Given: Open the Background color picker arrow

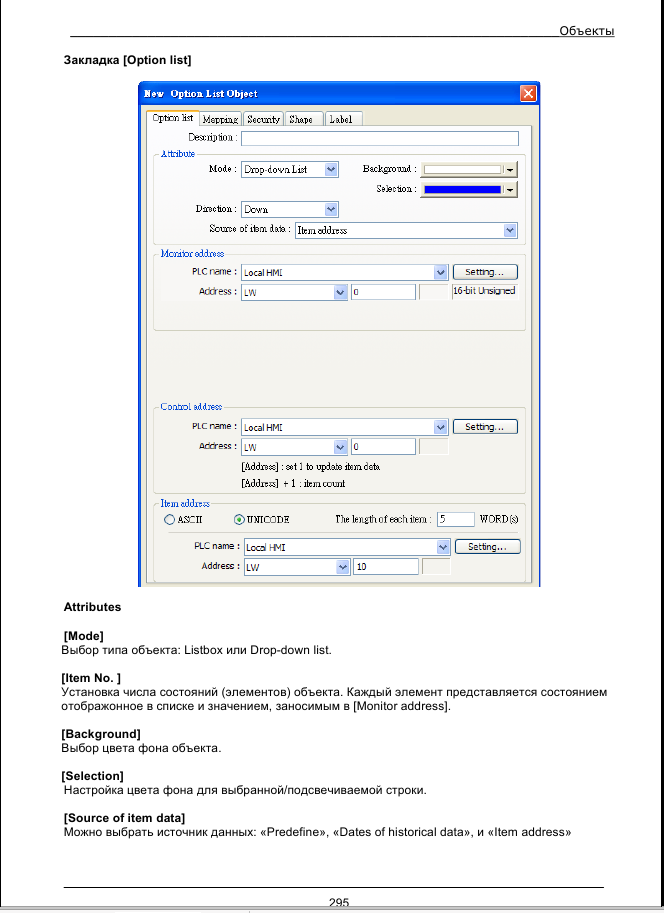Looking at the screenshot, I should click(510, 170).
